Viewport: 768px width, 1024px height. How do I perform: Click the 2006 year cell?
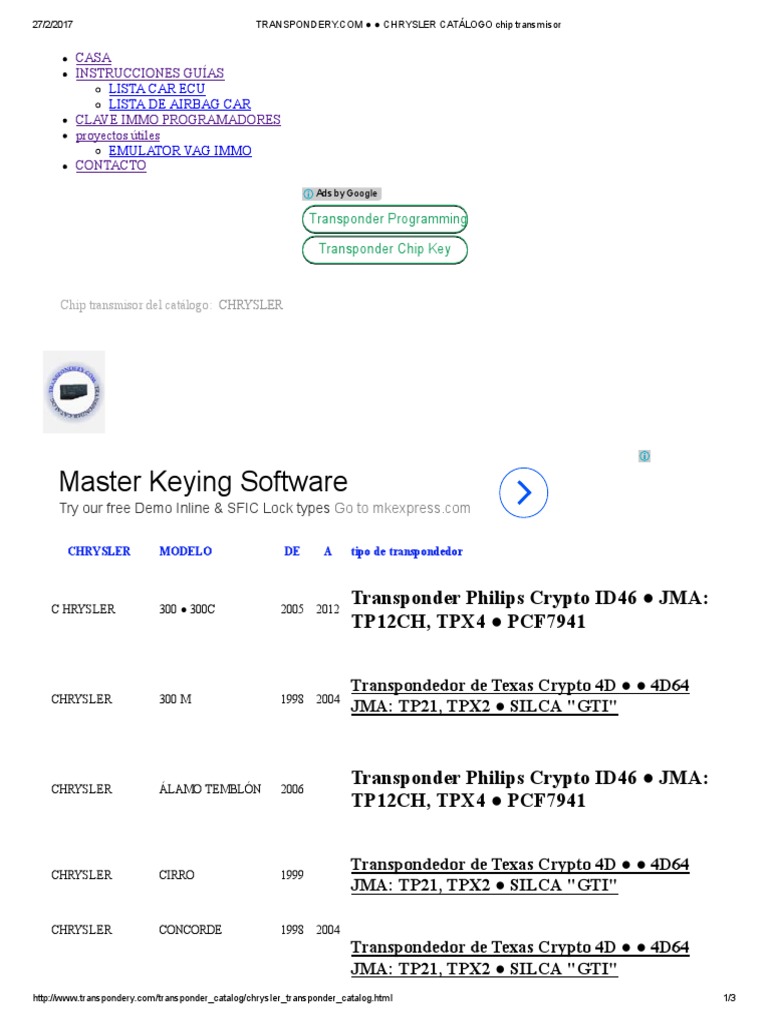point(292,789)
